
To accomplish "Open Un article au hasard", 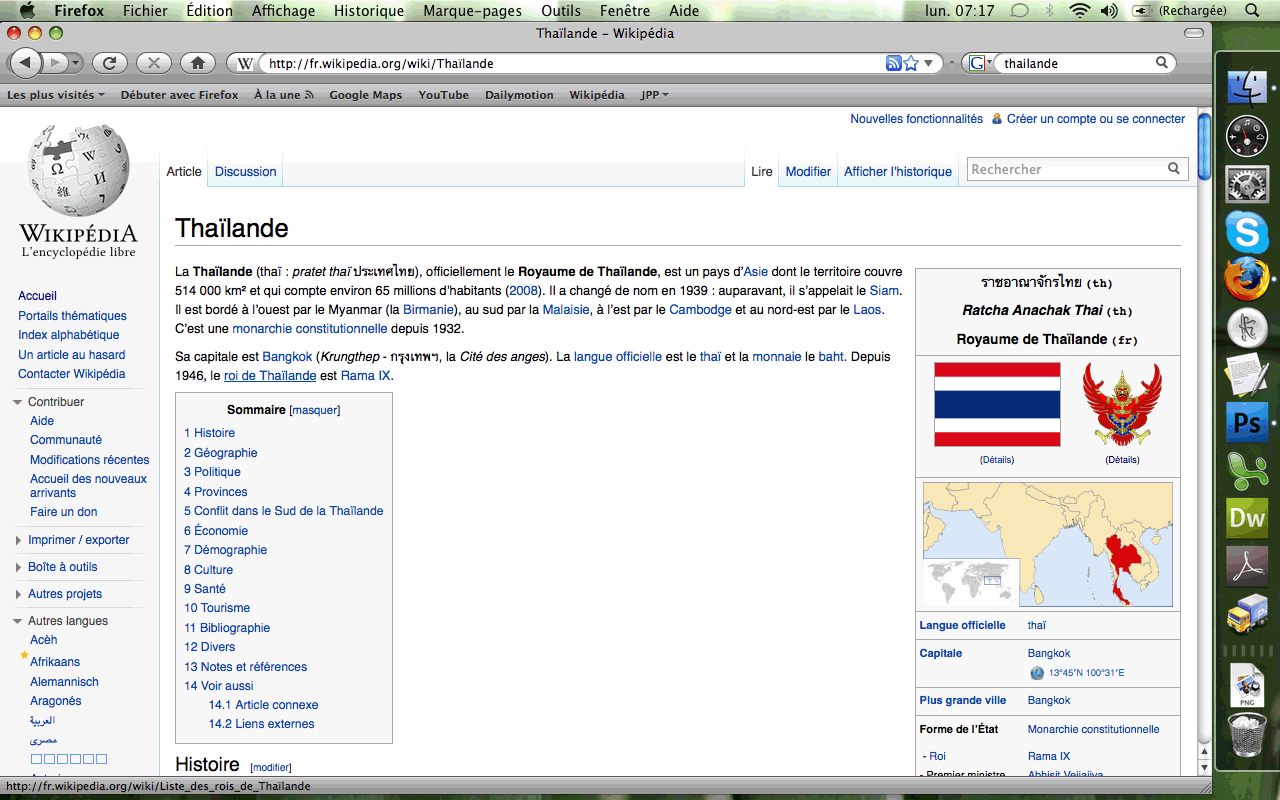I will coord(72,354).
